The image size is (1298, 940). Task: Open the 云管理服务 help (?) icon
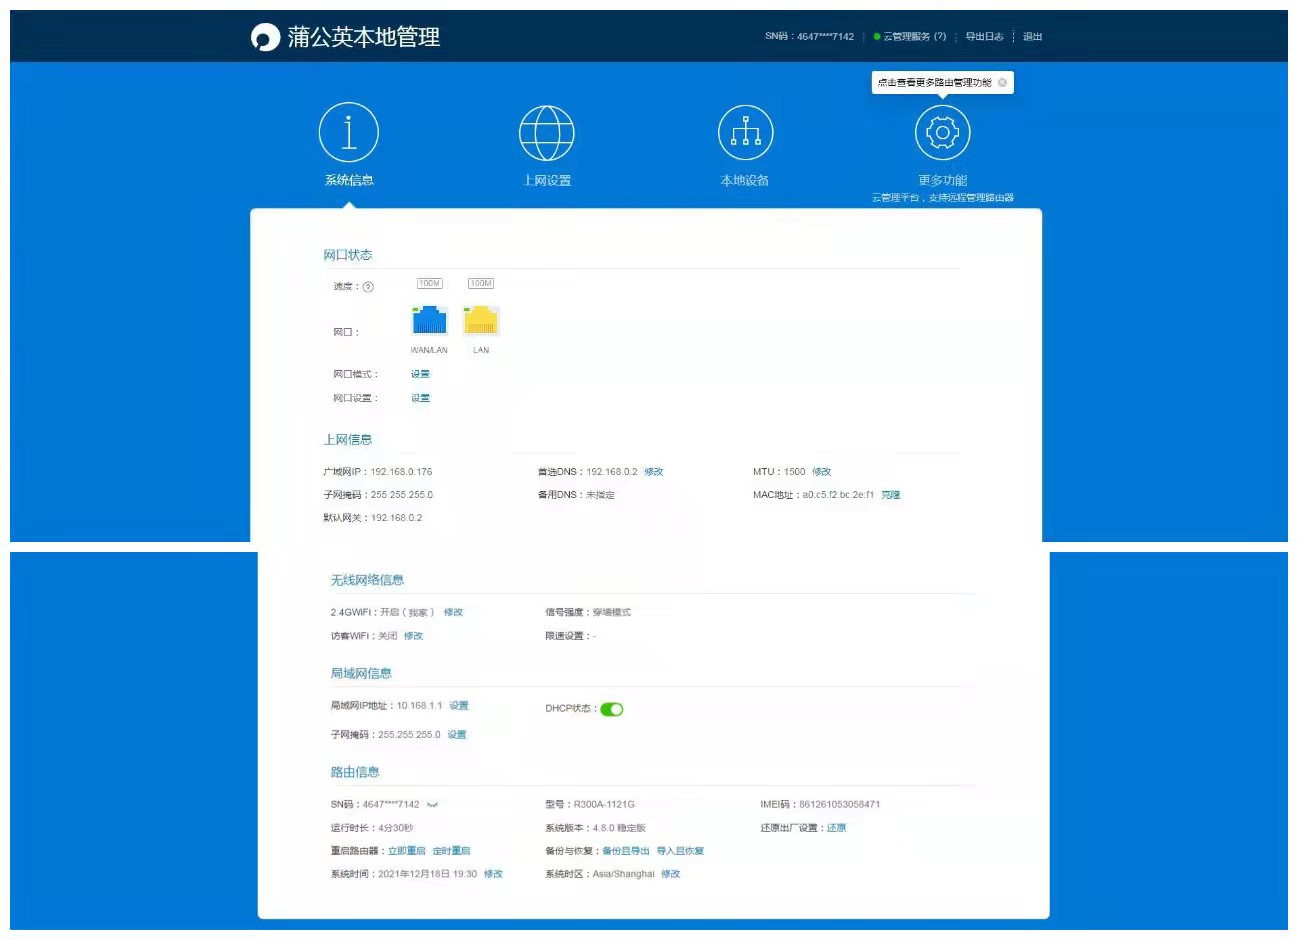(938, 36)
